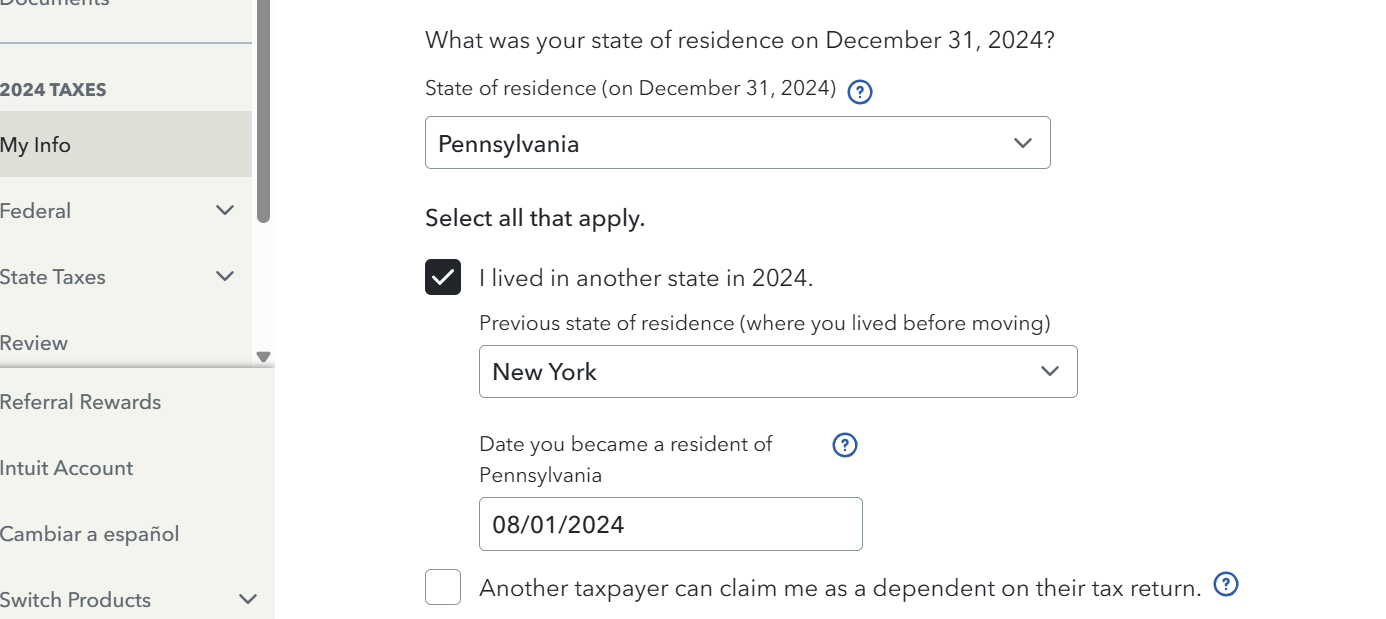The width and height of the screenshot is (1386, 619).
Task: Click the 08/01/2024 residency date field
Action: (x=671, y=524)
